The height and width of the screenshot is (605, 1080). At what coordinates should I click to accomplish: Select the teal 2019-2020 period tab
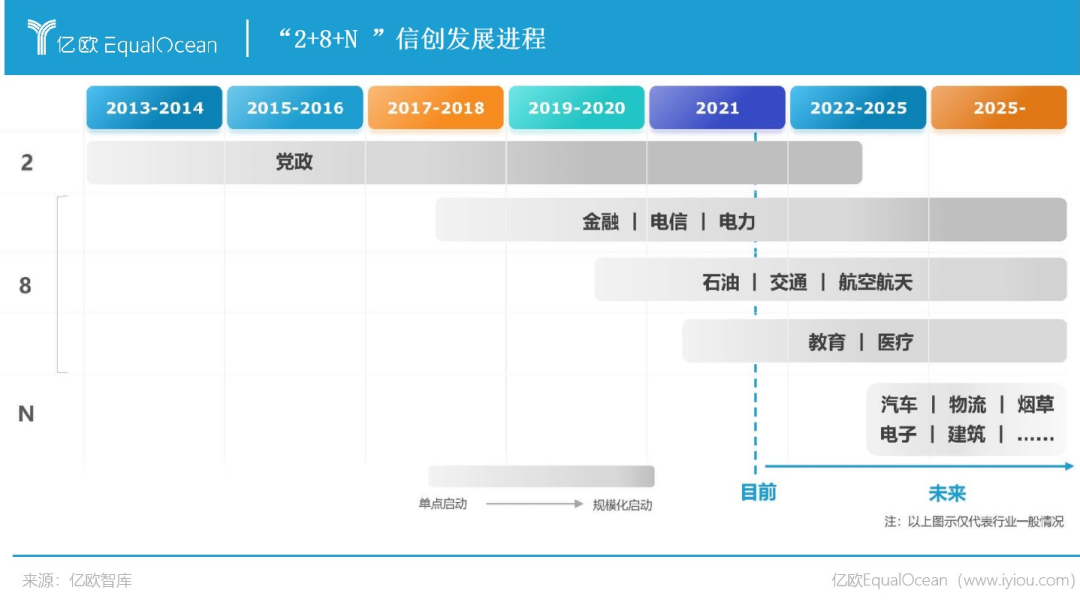coord(577,107)
